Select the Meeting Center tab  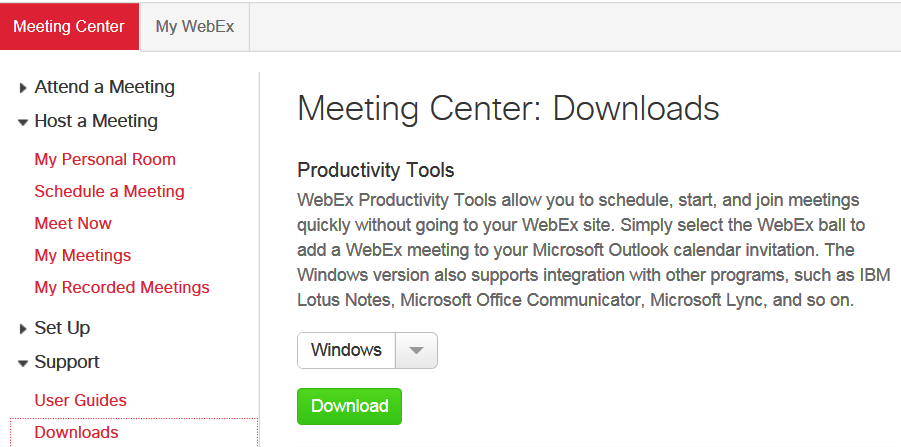point(69,26)
